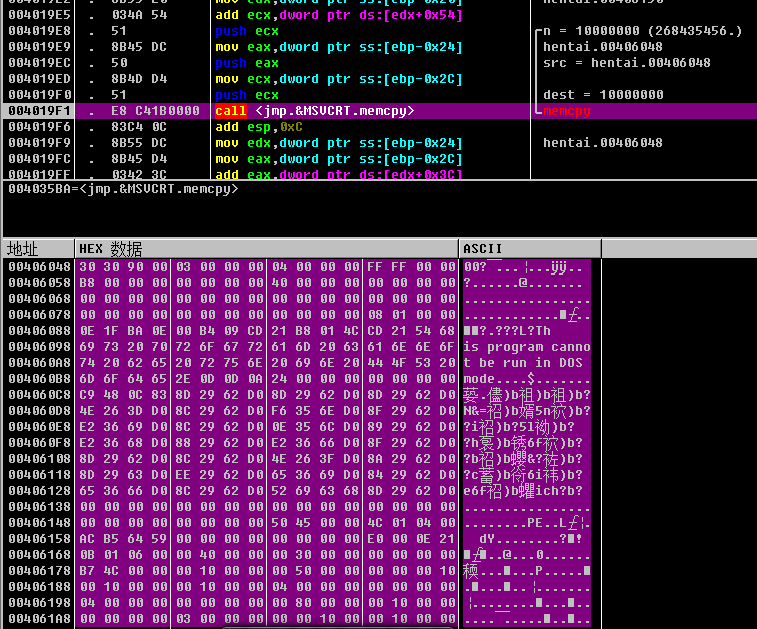Select dump row at address 004061A8

pos(39,619)
